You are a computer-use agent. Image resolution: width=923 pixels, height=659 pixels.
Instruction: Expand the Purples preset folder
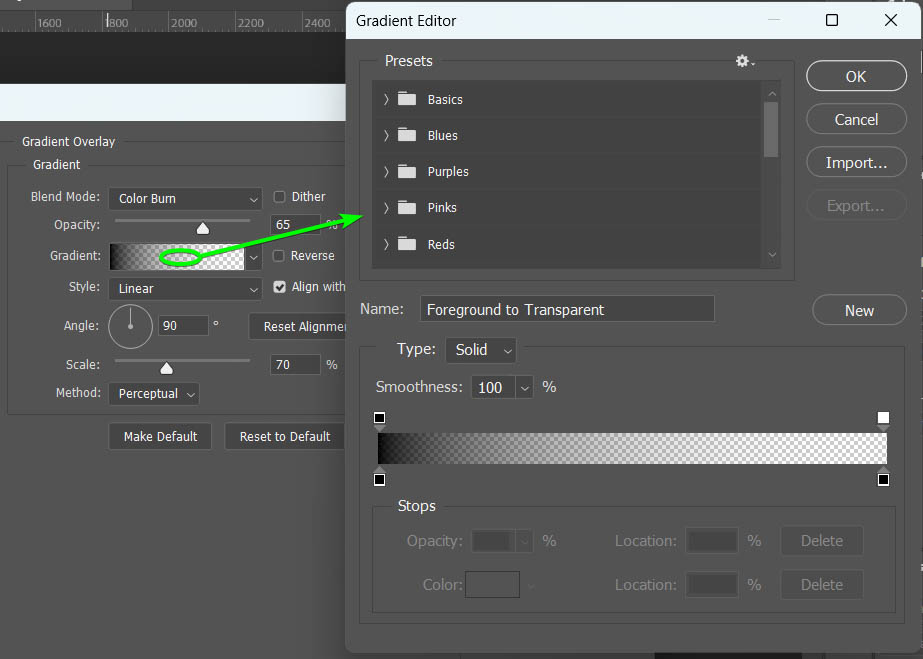click(386, 172)
